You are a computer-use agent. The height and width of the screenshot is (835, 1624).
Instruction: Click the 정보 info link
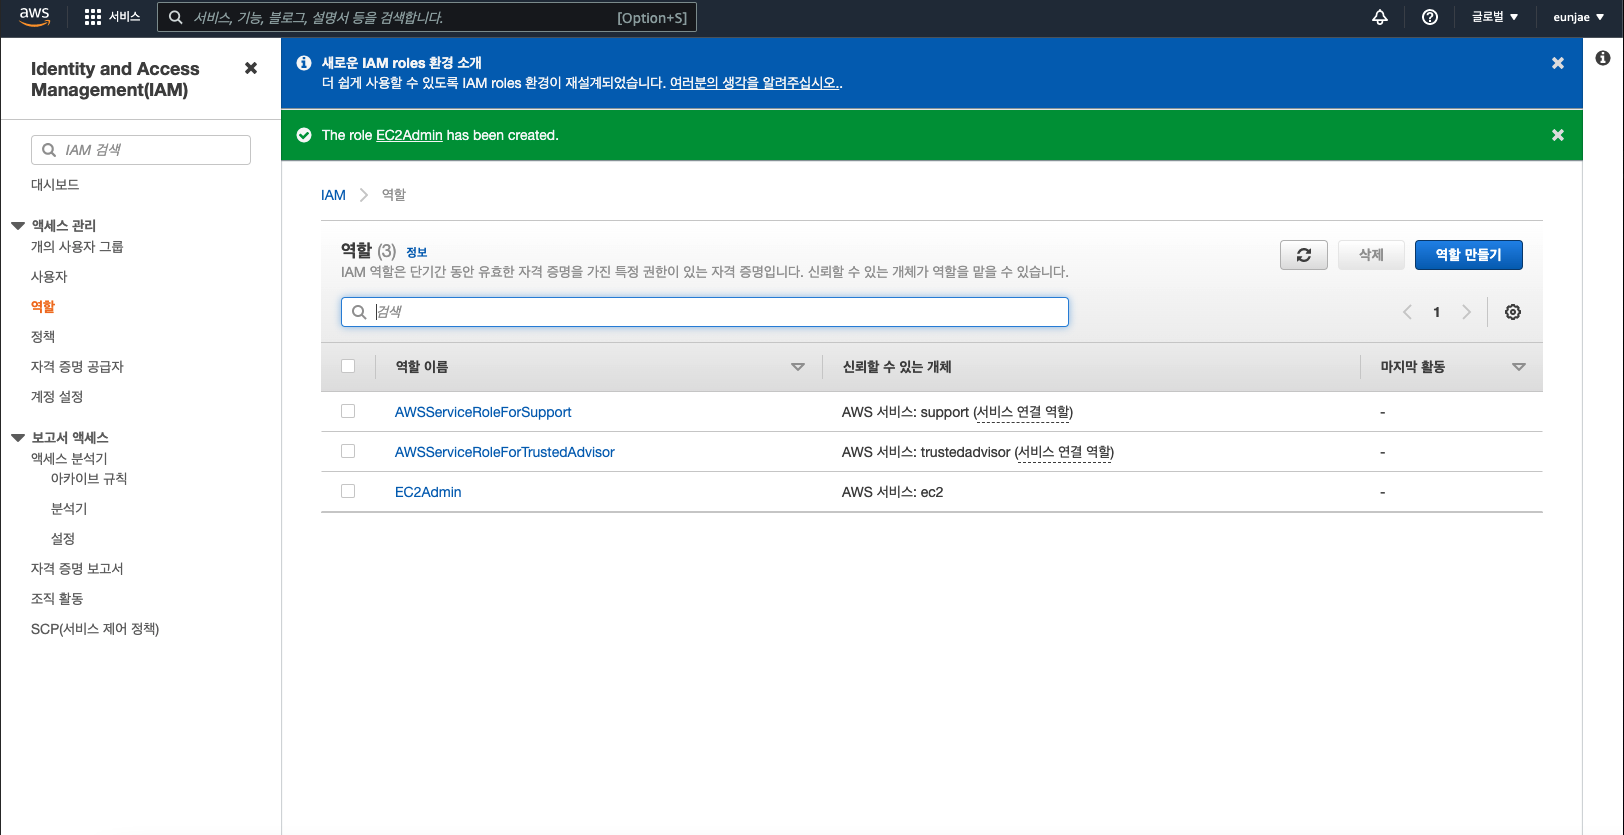[417, 252]
